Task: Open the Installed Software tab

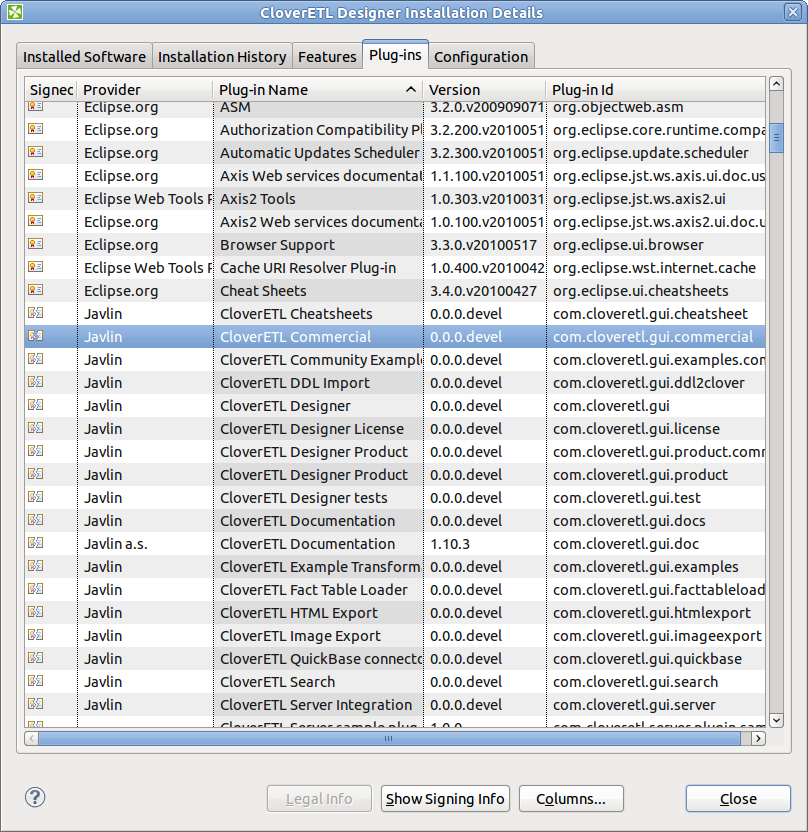Action: (84, 56)
